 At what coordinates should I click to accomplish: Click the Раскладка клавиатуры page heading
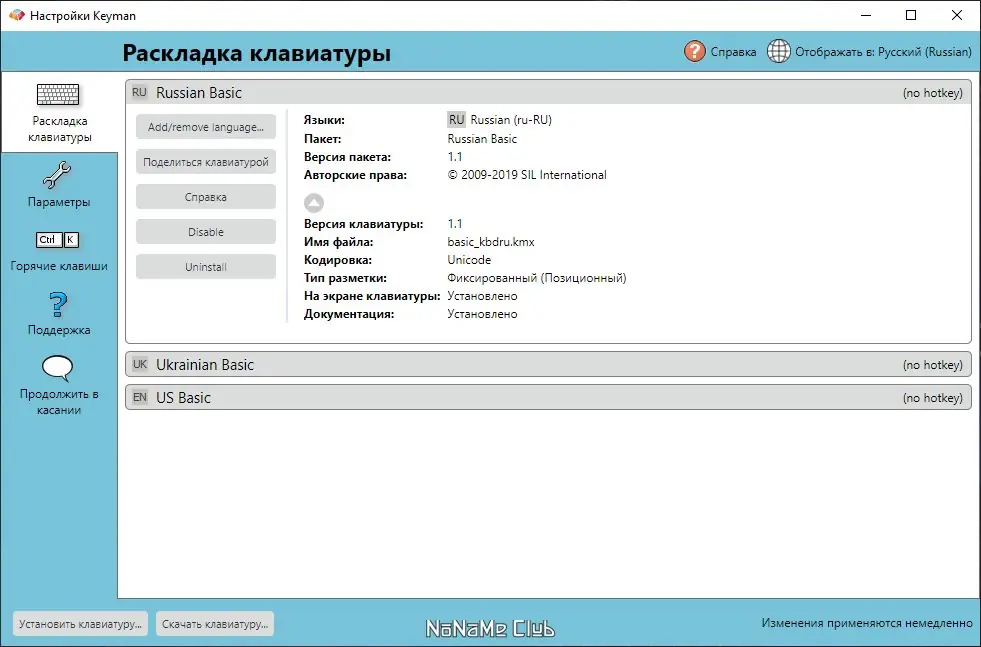coord(257,53)
